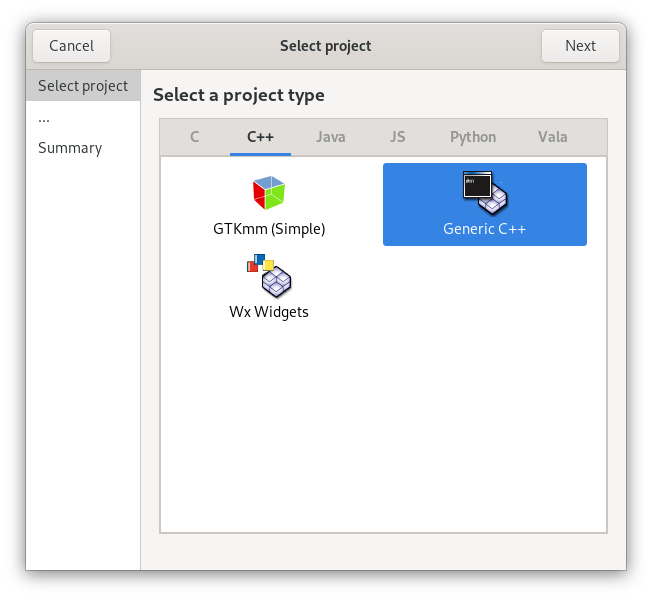Click the Wx Widgets label
The image size is (652, 599).
[x=269, y=312]
